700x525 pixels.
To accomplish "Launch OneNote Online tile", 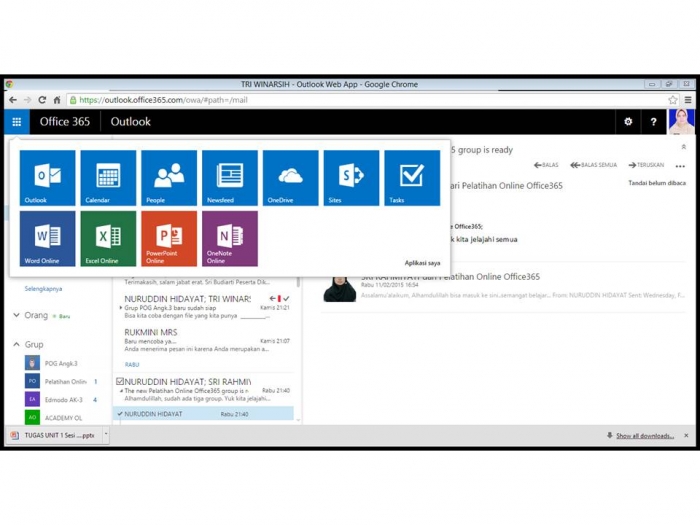I will click(x=229, y=238).
